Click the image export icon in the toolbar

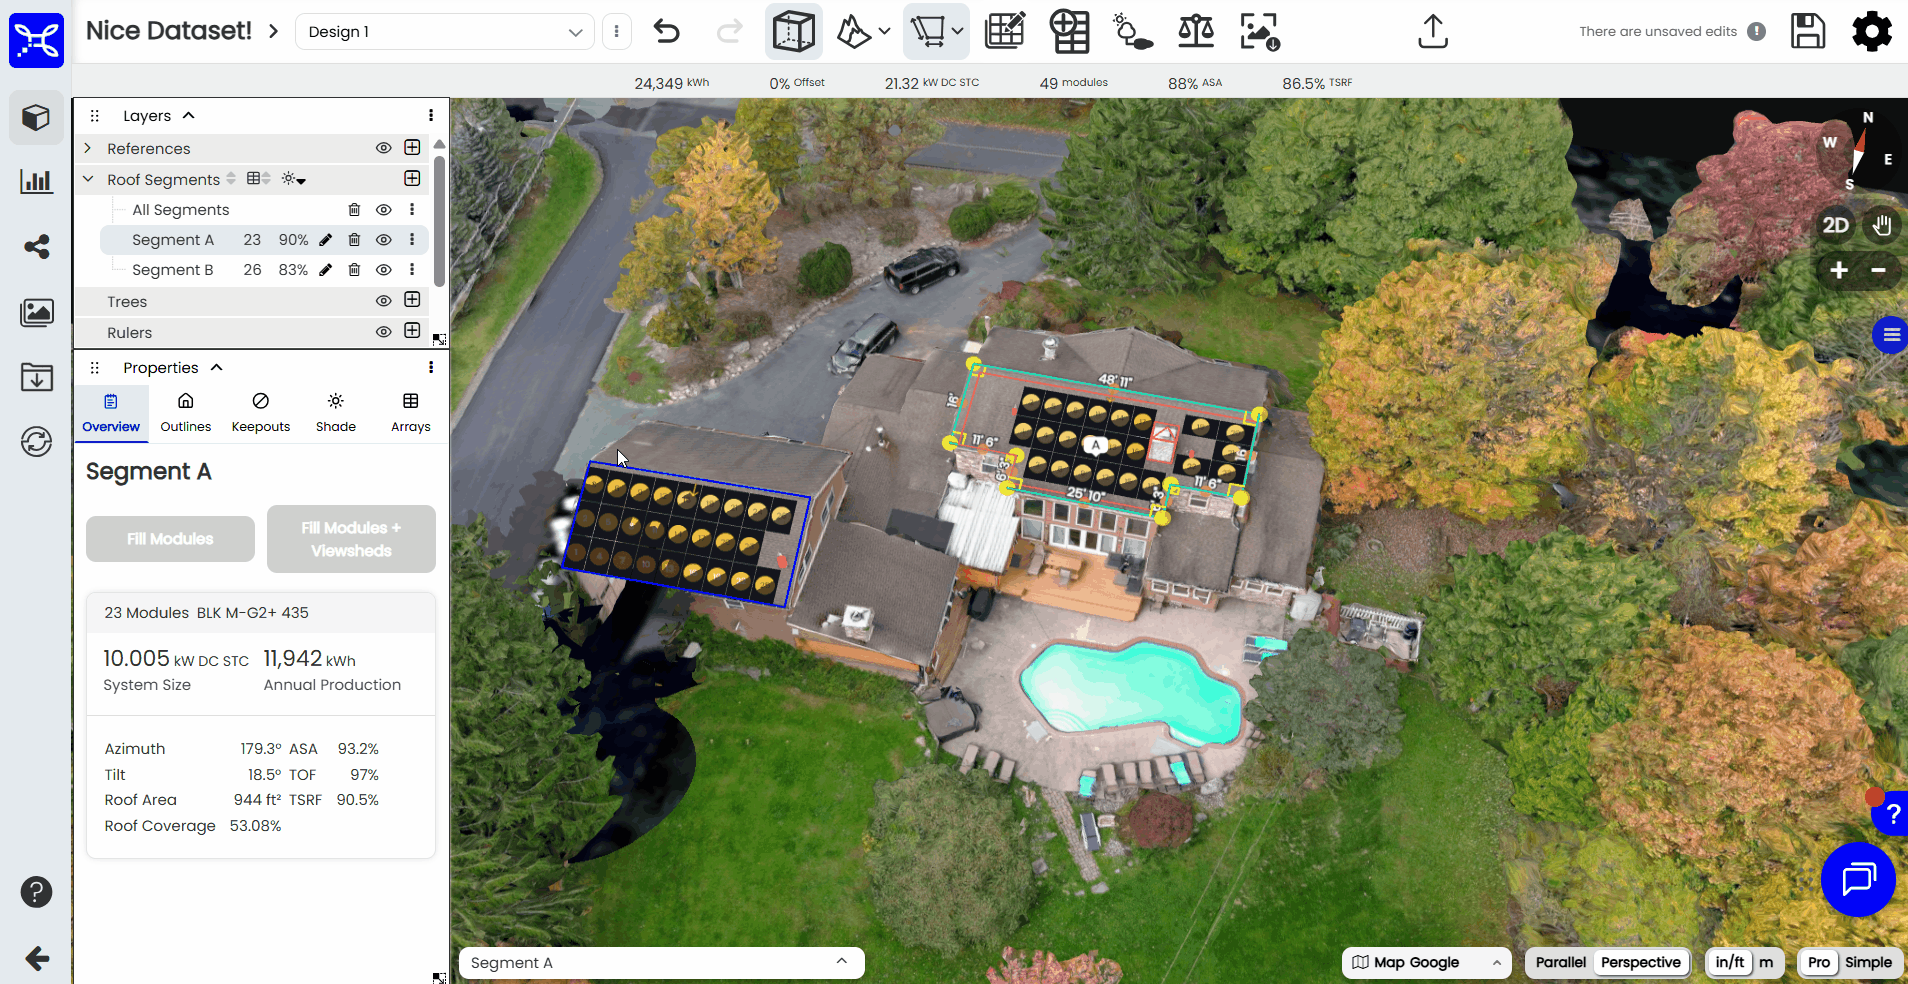coord(1261,31)
